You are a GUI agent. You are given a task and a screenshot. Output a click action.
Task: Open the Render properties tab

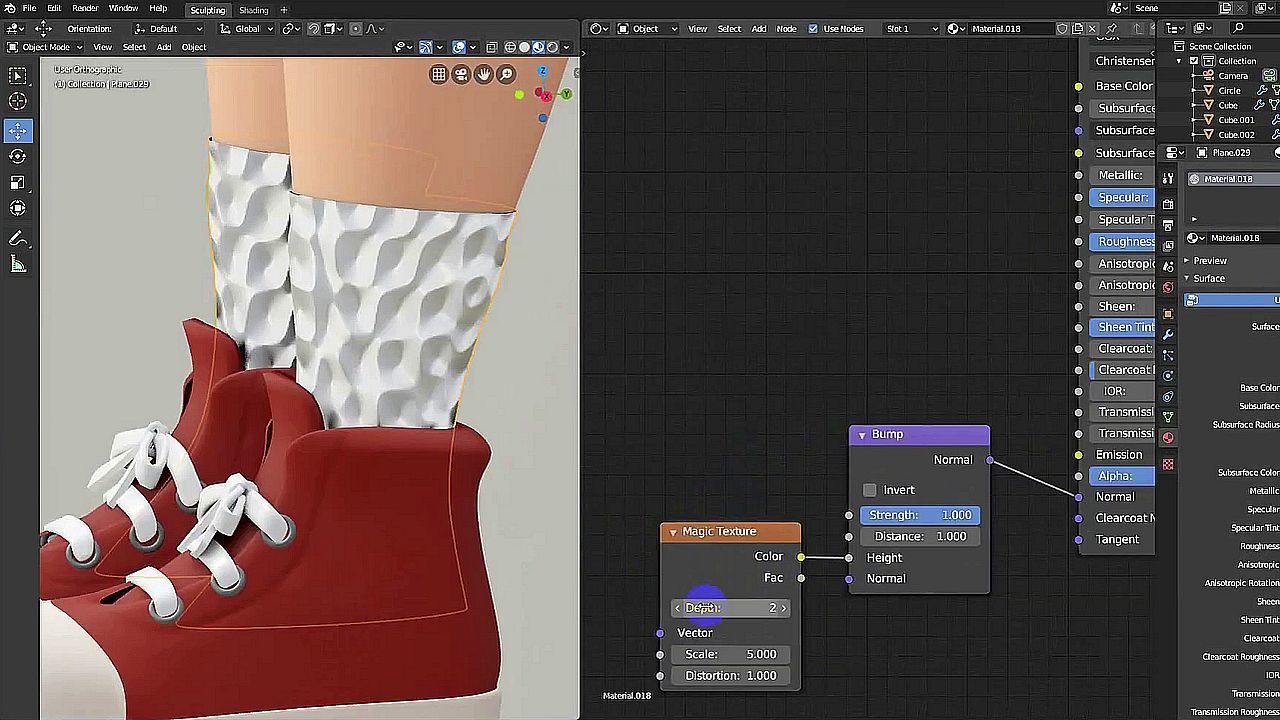coord(1168,205)
